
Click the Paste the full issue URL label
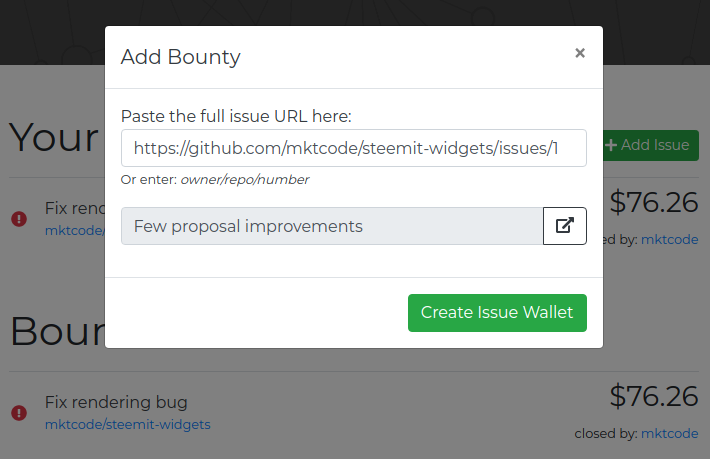click(236, 116)
